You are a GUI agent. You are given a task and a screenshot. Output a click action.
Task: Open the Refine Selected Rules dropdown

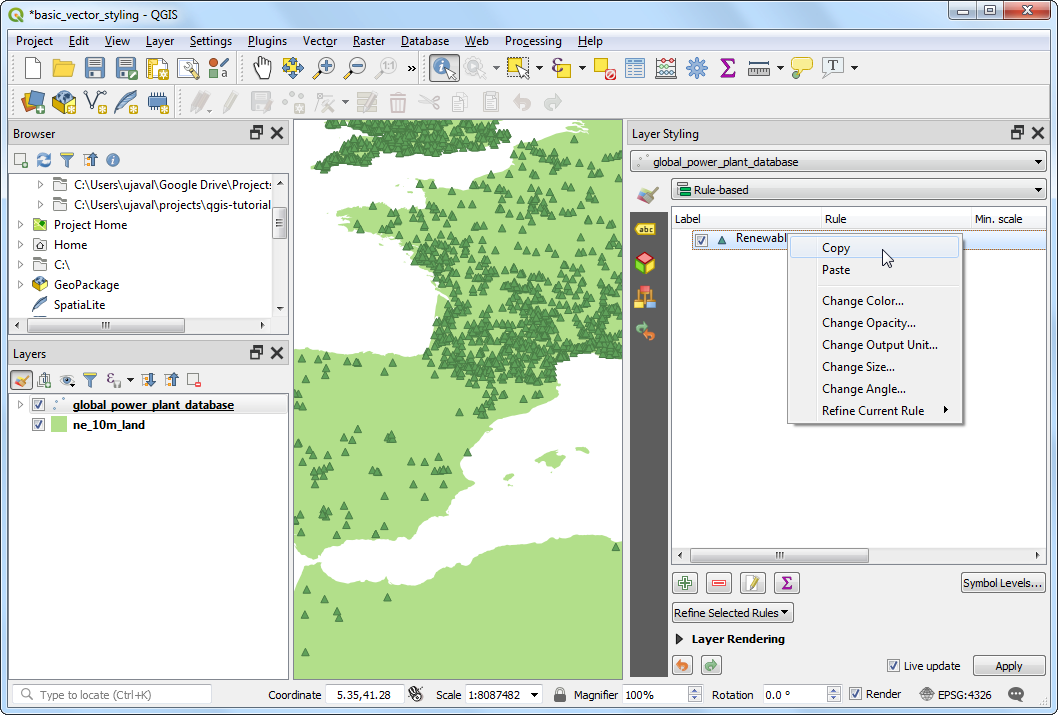[733, 613]
